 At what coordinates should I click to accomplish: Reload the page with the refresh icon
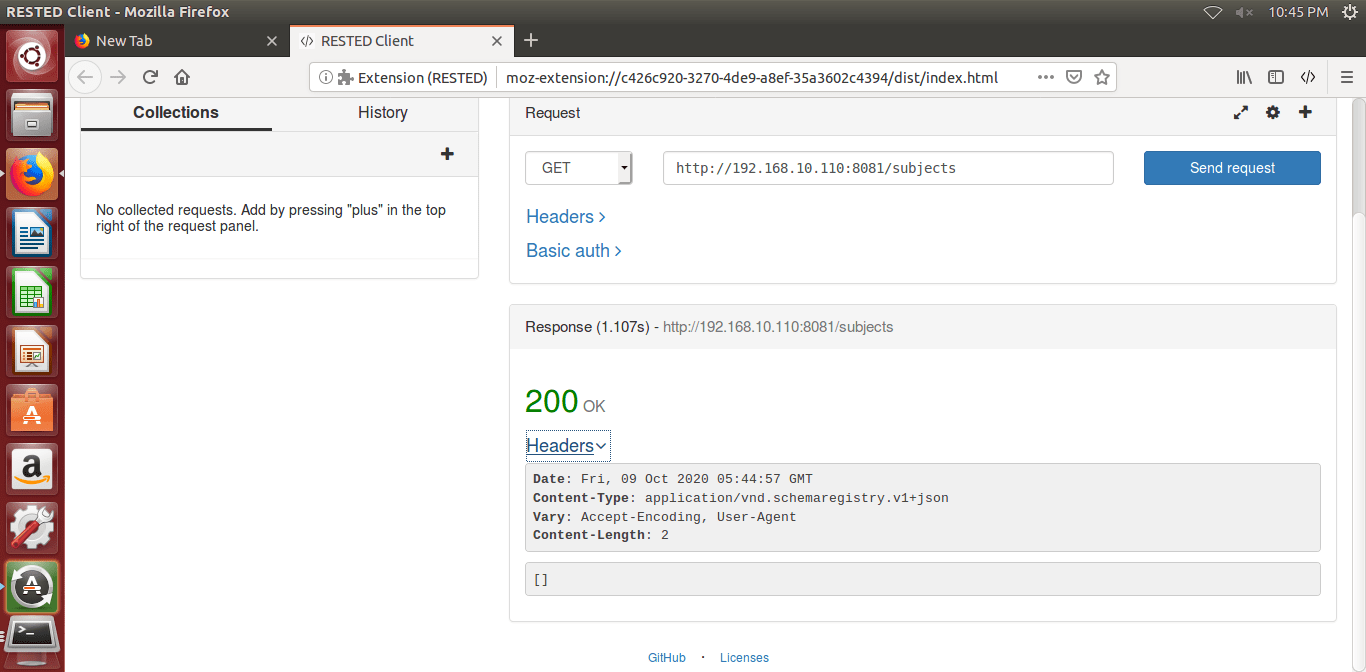(150, 77)
